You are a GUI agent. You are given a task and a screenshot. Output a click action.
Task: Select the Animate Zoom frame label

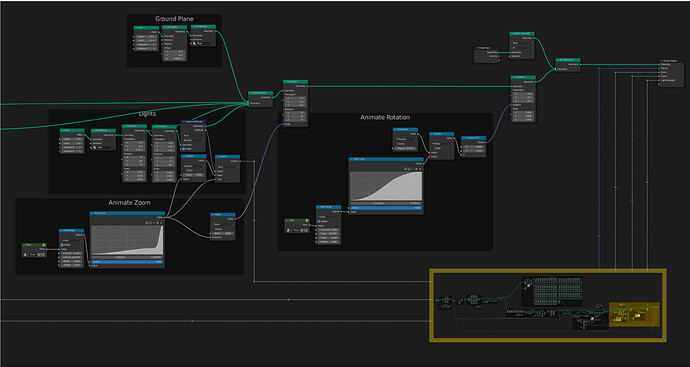tap(129, 202)
